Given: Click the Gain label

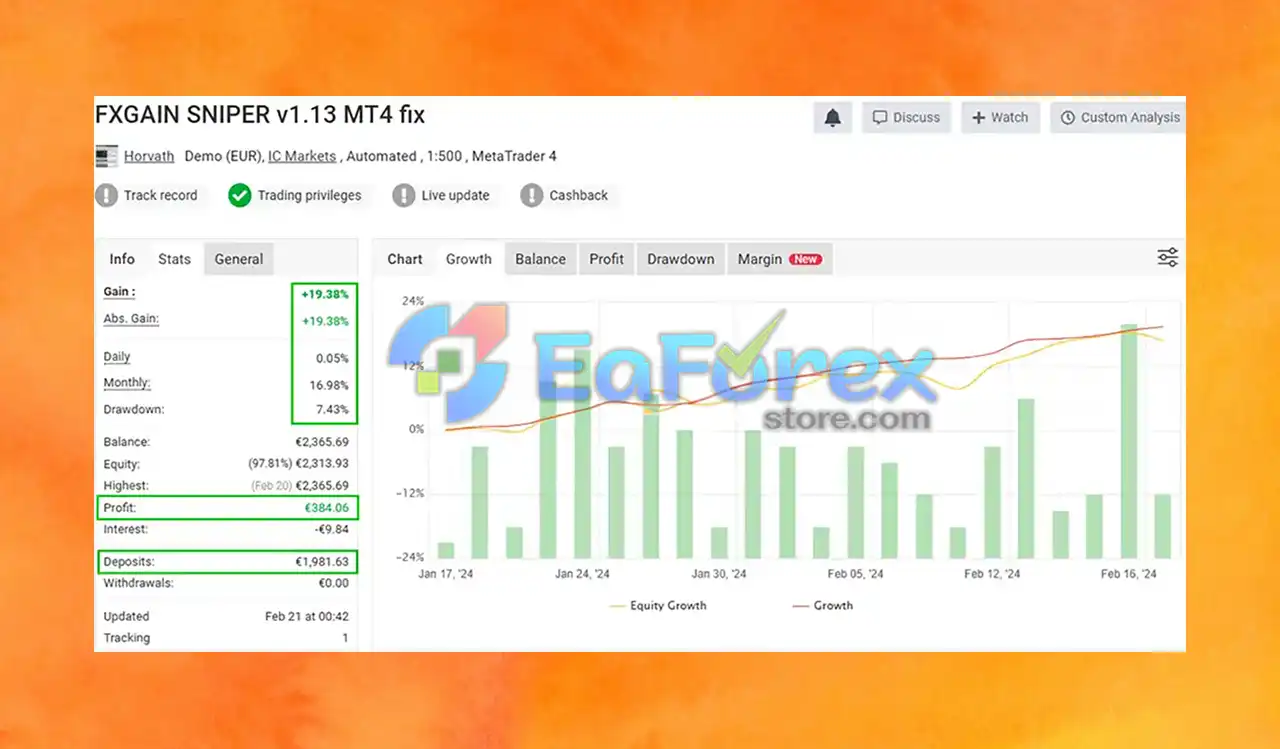Looking at the screenshot, I should 119,292.
